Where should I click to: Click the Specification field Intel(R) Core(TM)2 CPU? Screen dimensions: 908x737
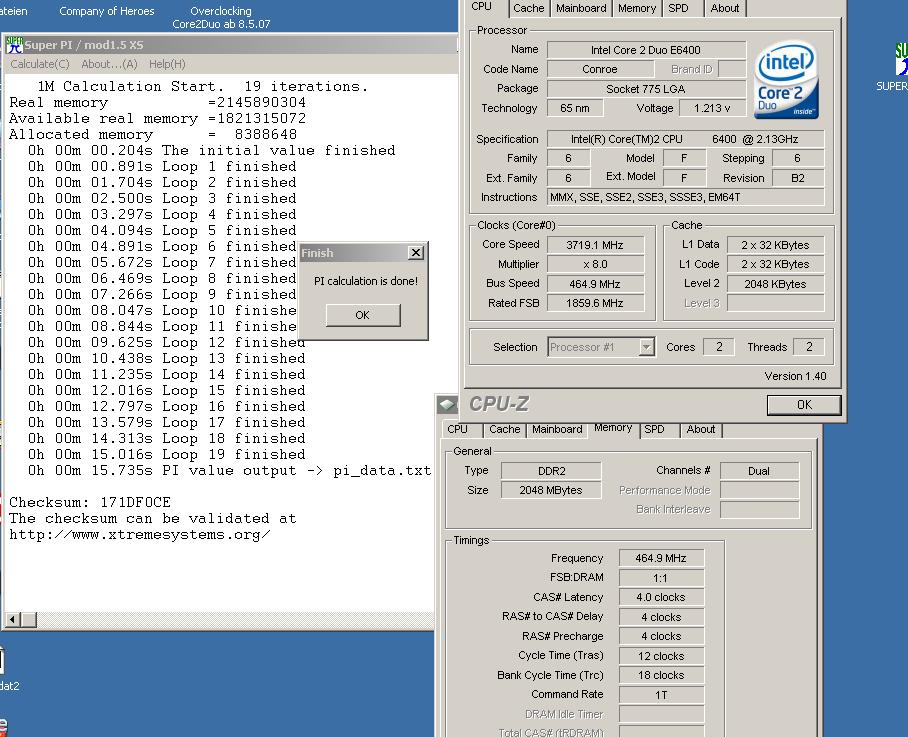tap(686, 140)
